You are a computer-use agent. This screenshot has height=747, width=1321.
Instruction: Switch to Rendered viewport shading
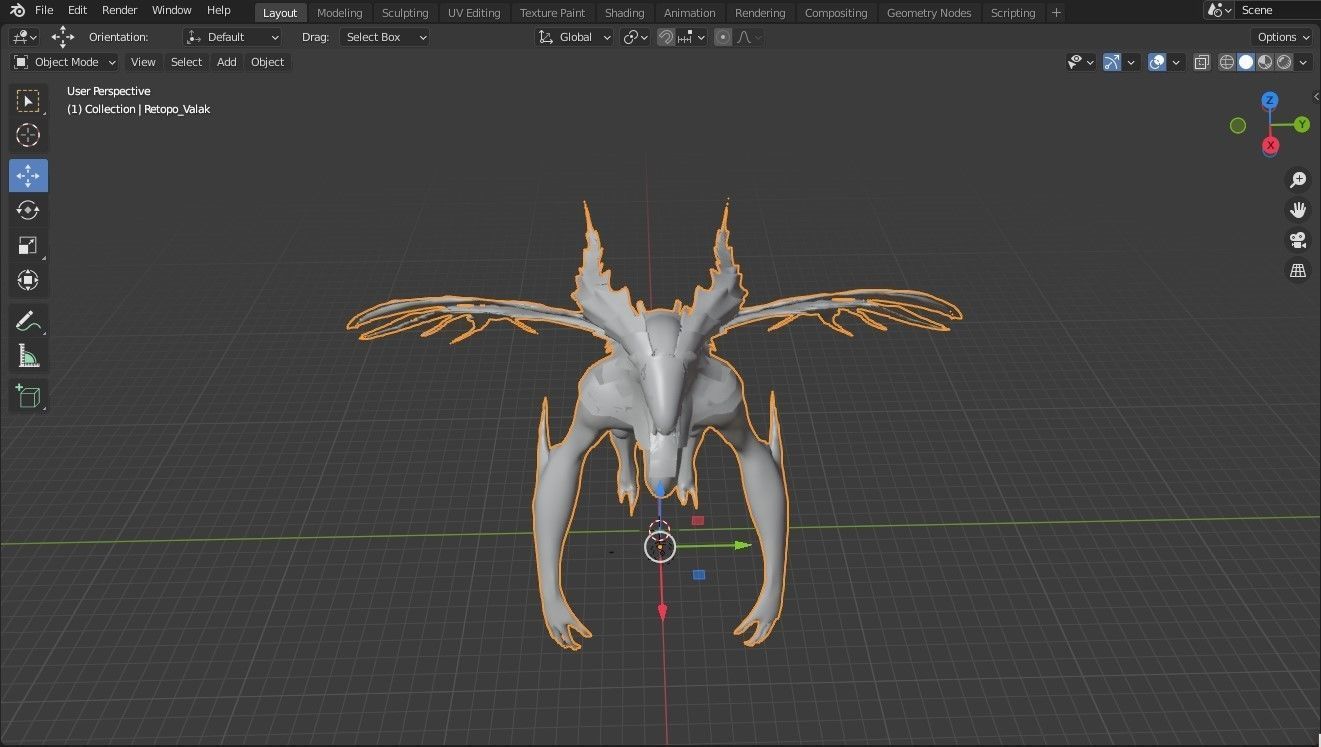pyautogui.click(x=1284, y=62)
